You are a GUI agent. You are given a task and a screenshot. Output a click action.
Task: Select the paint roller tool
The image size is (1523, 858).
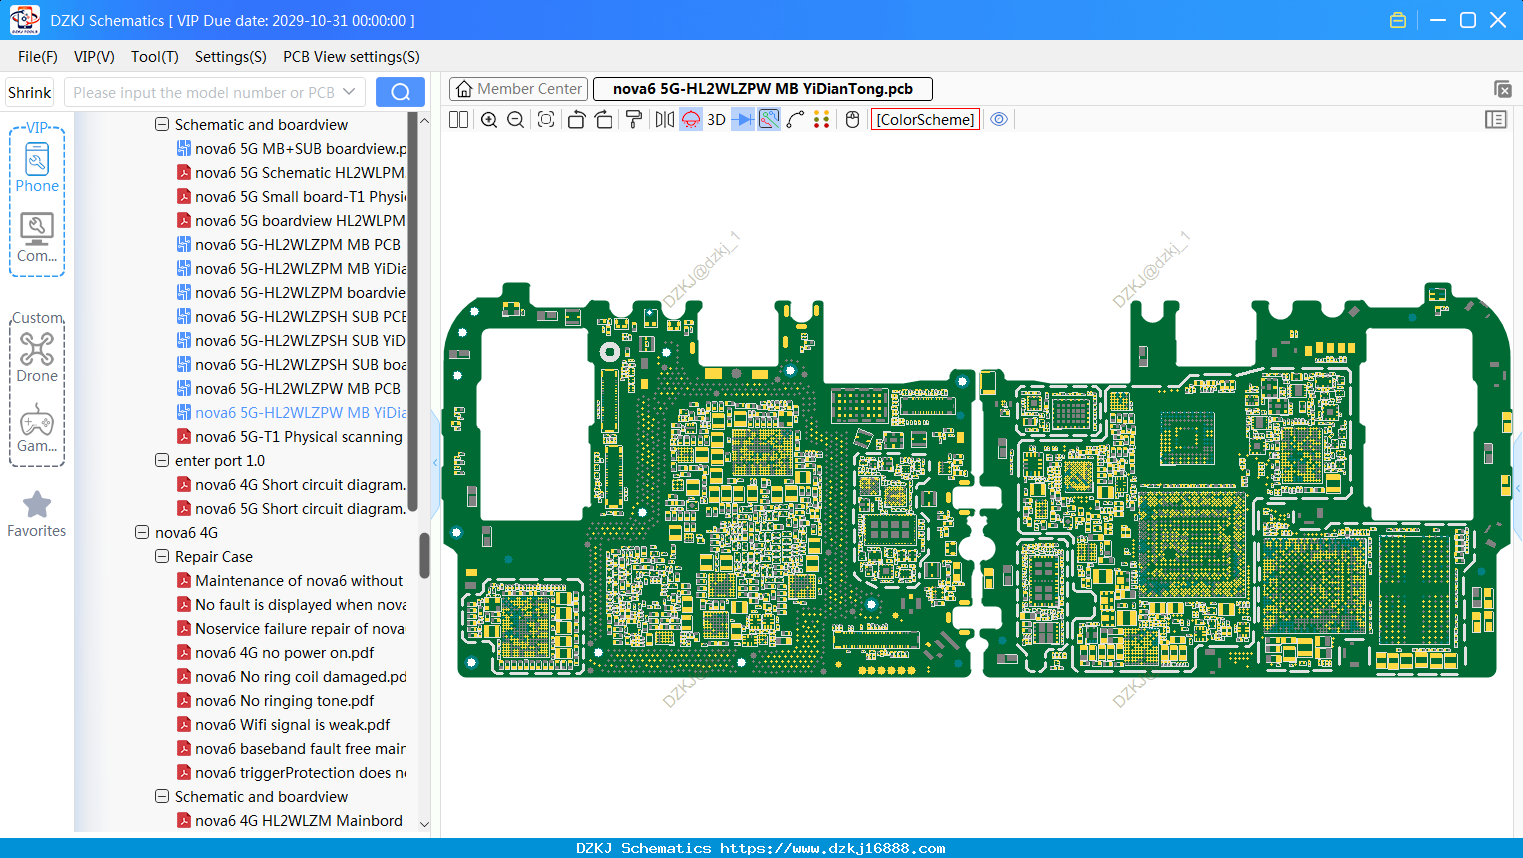634,120
